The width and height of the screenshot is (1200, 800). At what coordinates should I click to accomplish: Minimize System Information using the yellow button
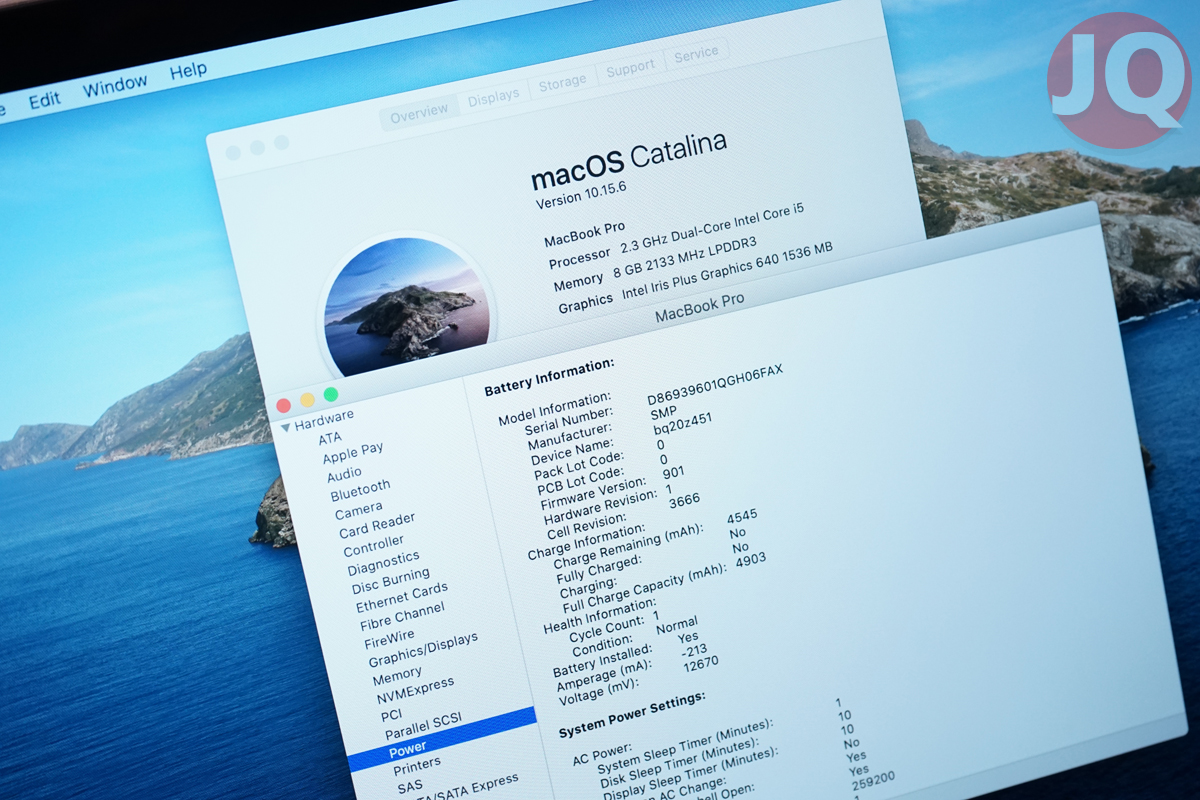(307, 400)
